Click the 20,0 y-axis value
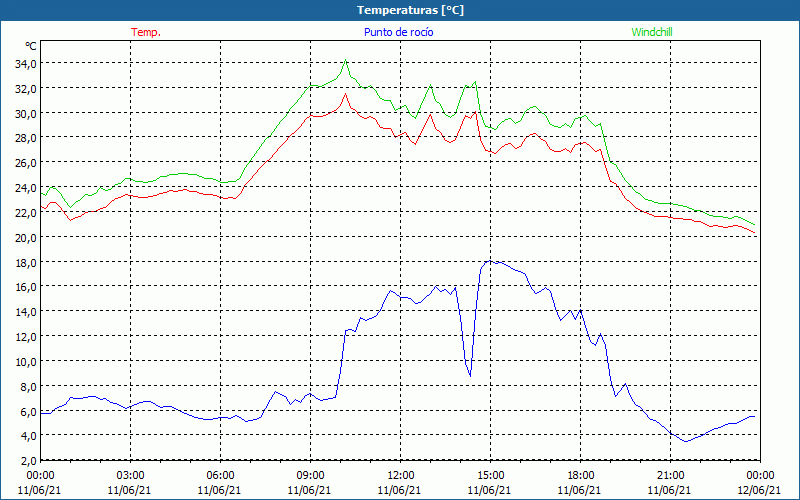The height and width of the screenshot is (500, 800). click(27, 238)
